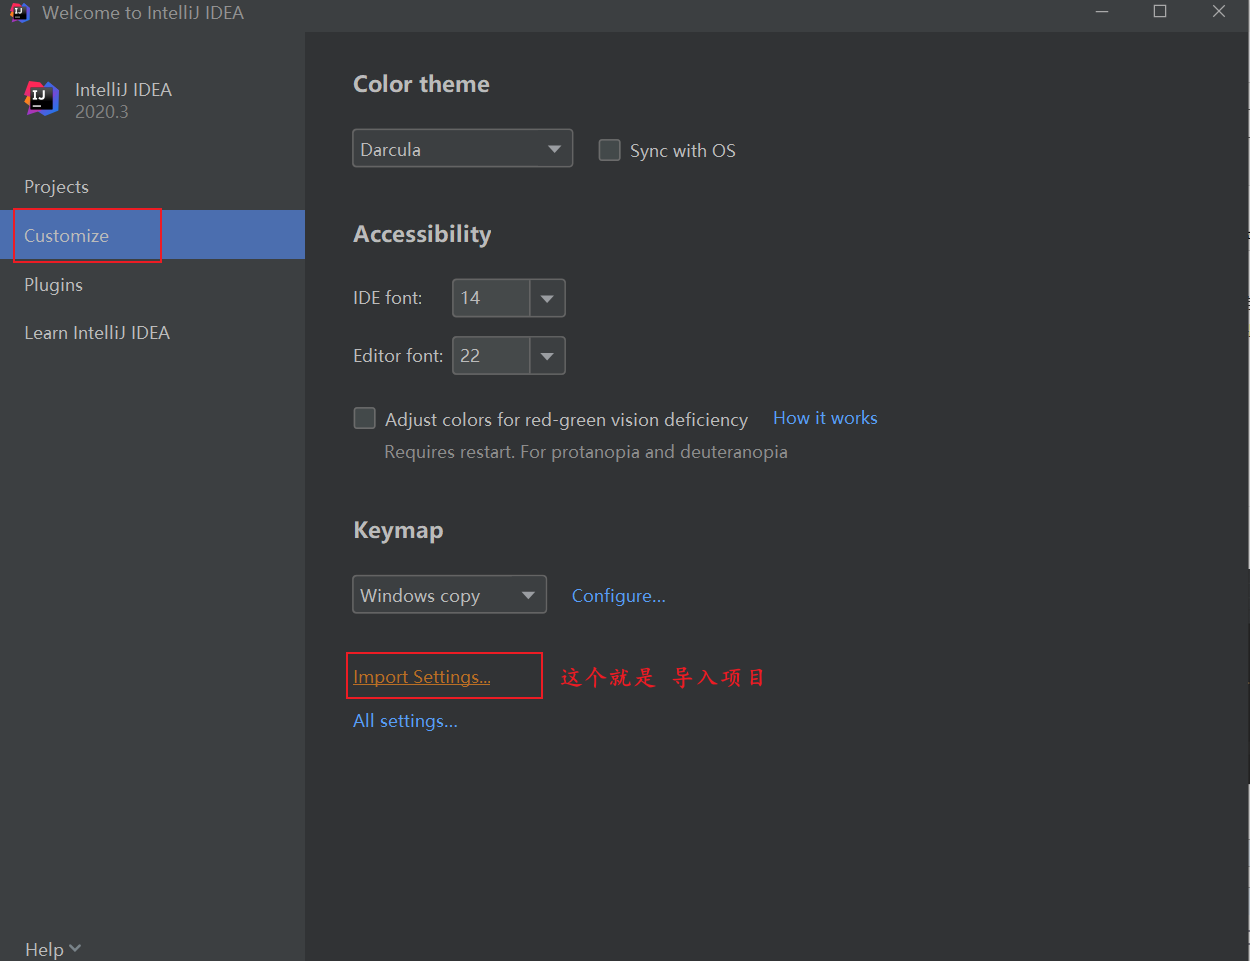Open the How it works link
1250x961 pixels.
(825, 418)
